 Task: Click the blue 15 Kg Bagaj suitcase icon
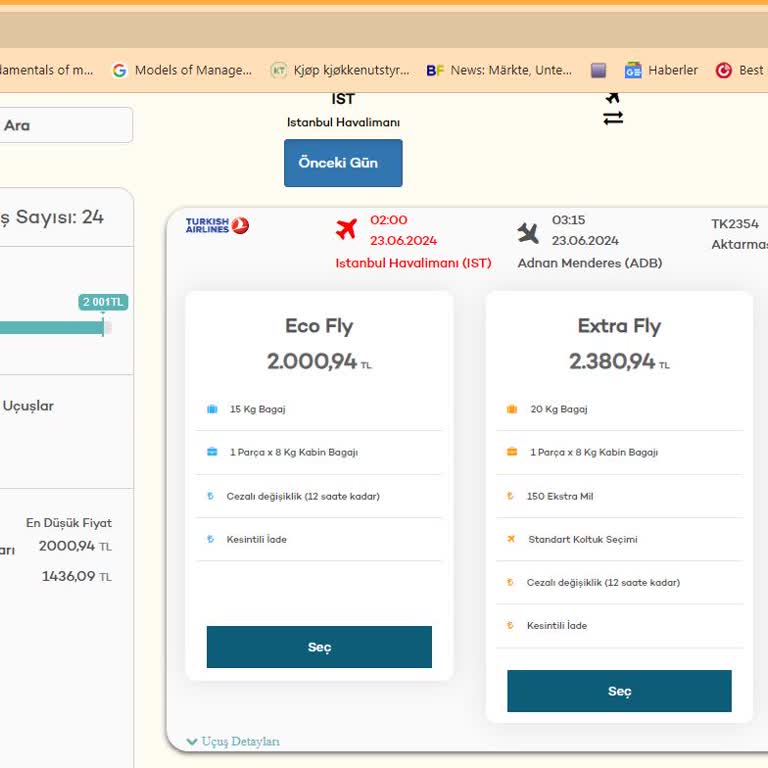[212, 409]
